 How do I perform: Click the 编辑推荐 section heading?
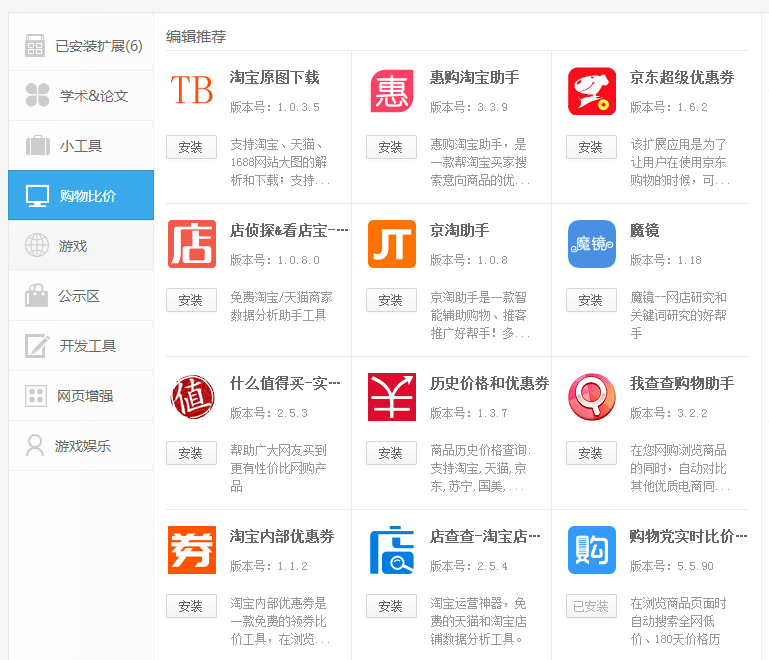[196, 36]
